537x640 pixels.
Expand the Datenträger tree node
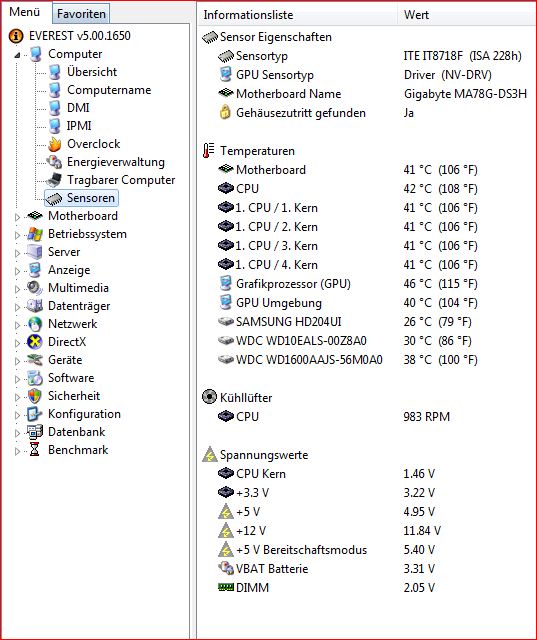17,307
